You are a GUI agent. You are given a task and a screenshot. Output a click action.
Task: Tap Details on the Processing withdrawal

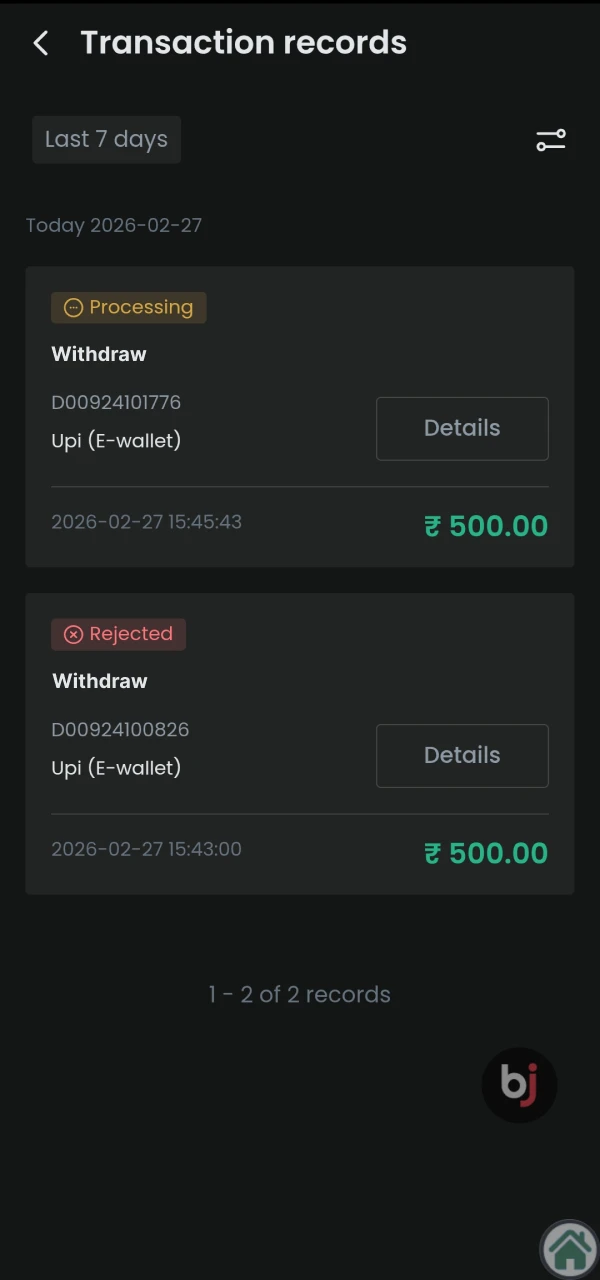click(x=462, y=428)
